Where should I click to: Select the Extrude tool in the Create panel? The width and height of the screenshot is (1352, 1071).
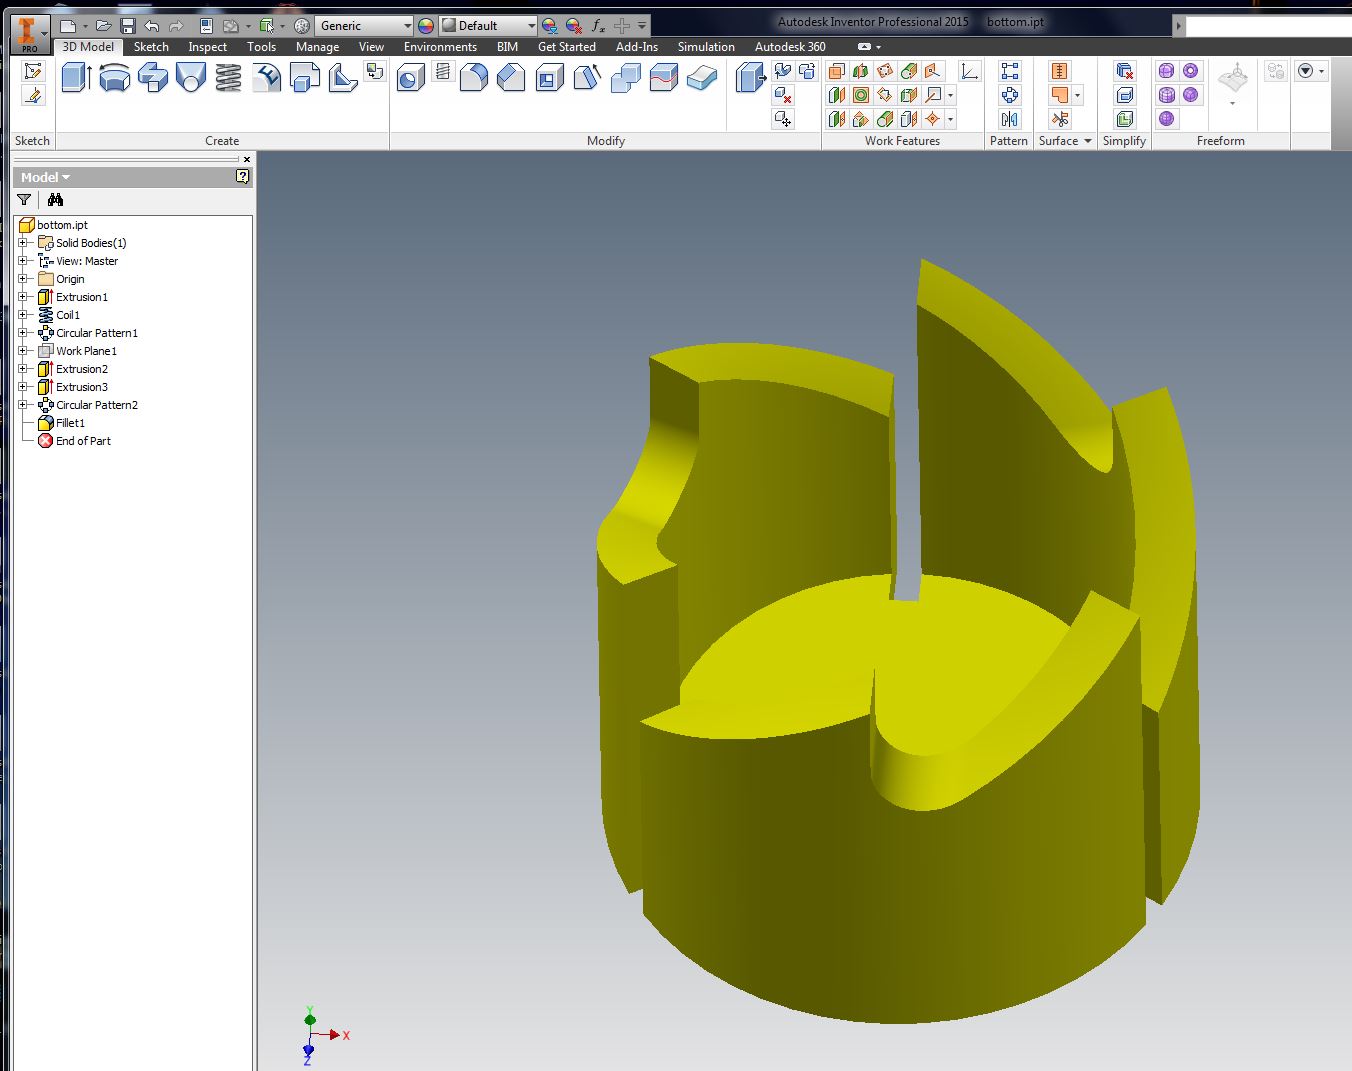pos(75,78)
